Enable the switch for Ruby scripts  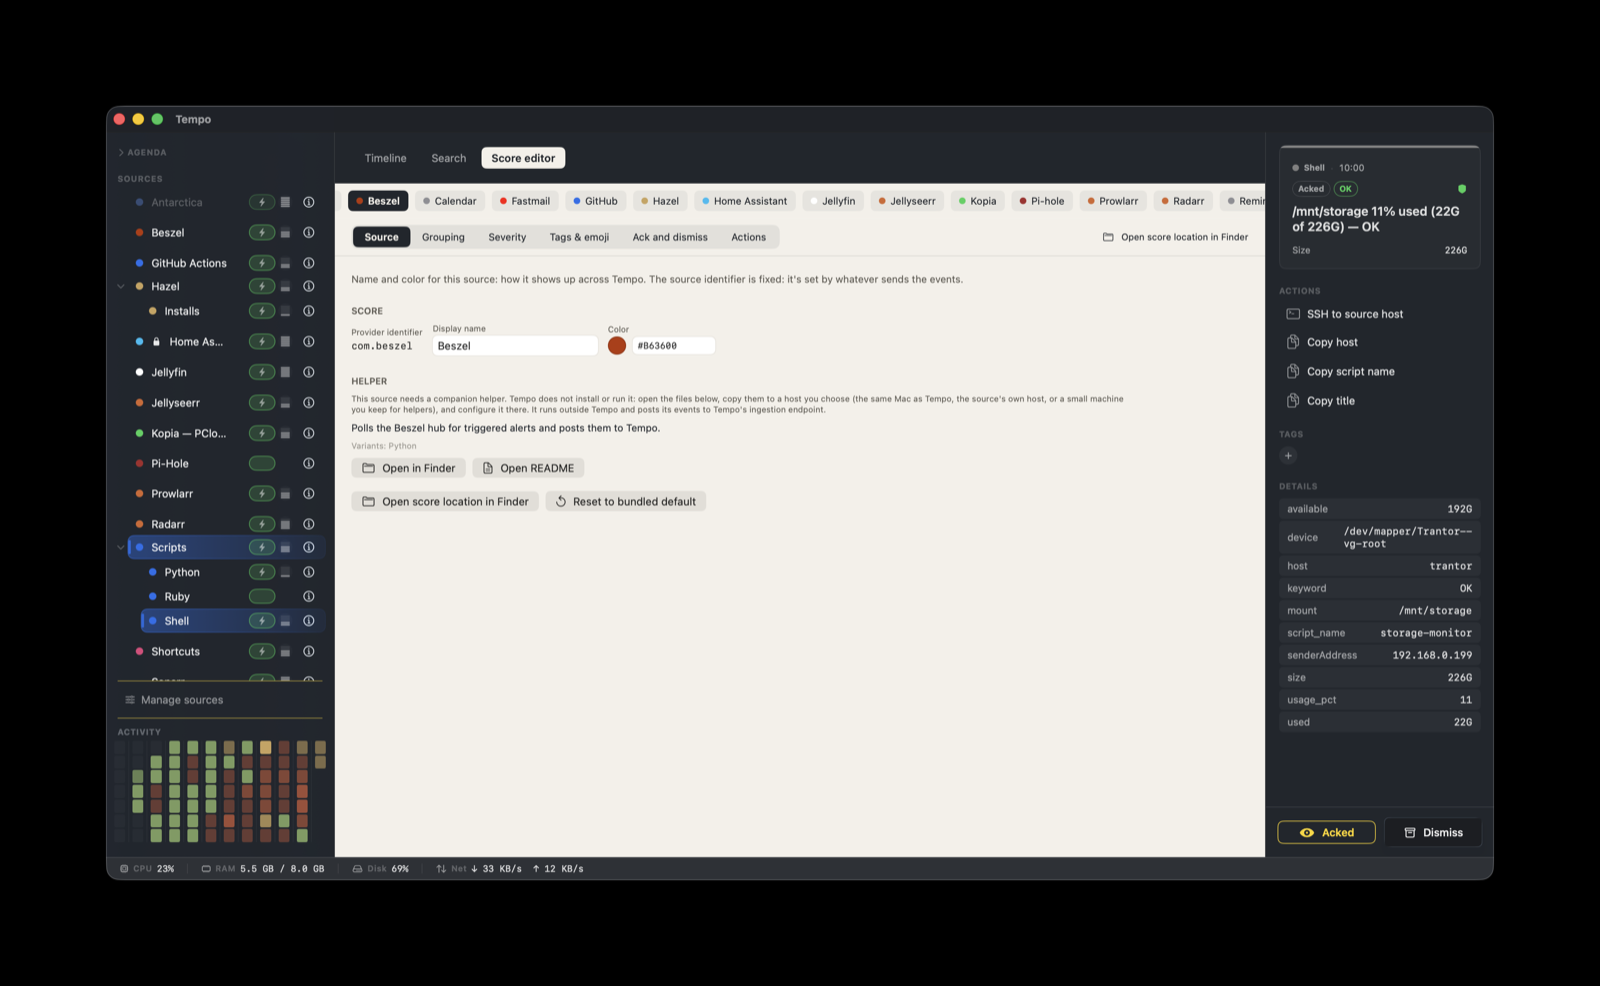point(262,596)
